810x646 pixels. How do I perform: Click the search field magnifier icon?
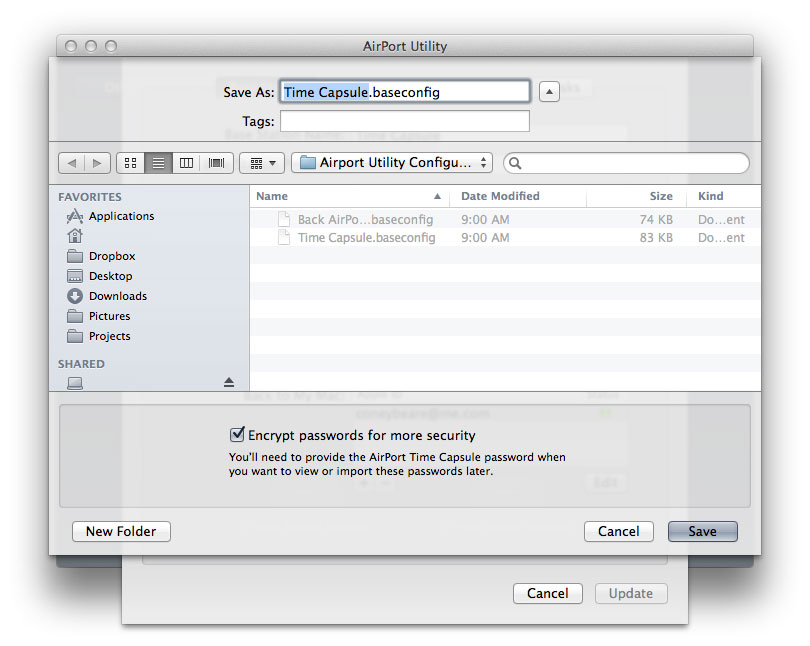click(515, 163)
